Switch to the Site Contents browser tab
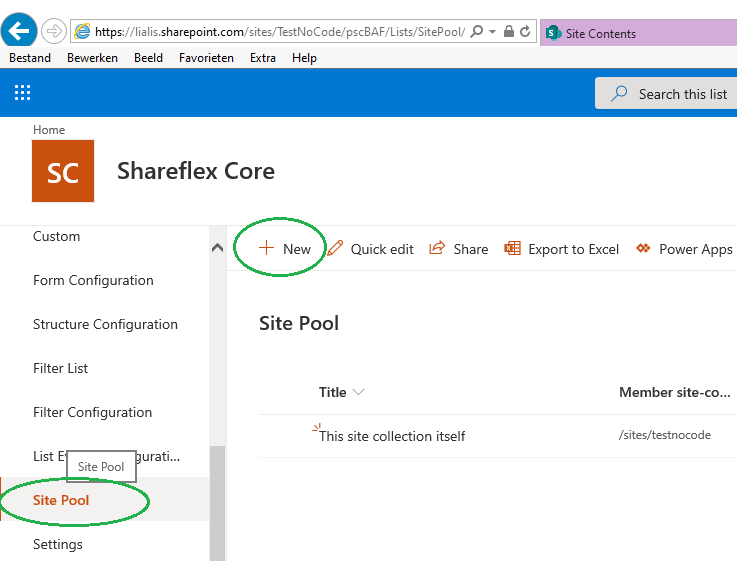Screen dimensions: 737x561 (x=638, y=33)
